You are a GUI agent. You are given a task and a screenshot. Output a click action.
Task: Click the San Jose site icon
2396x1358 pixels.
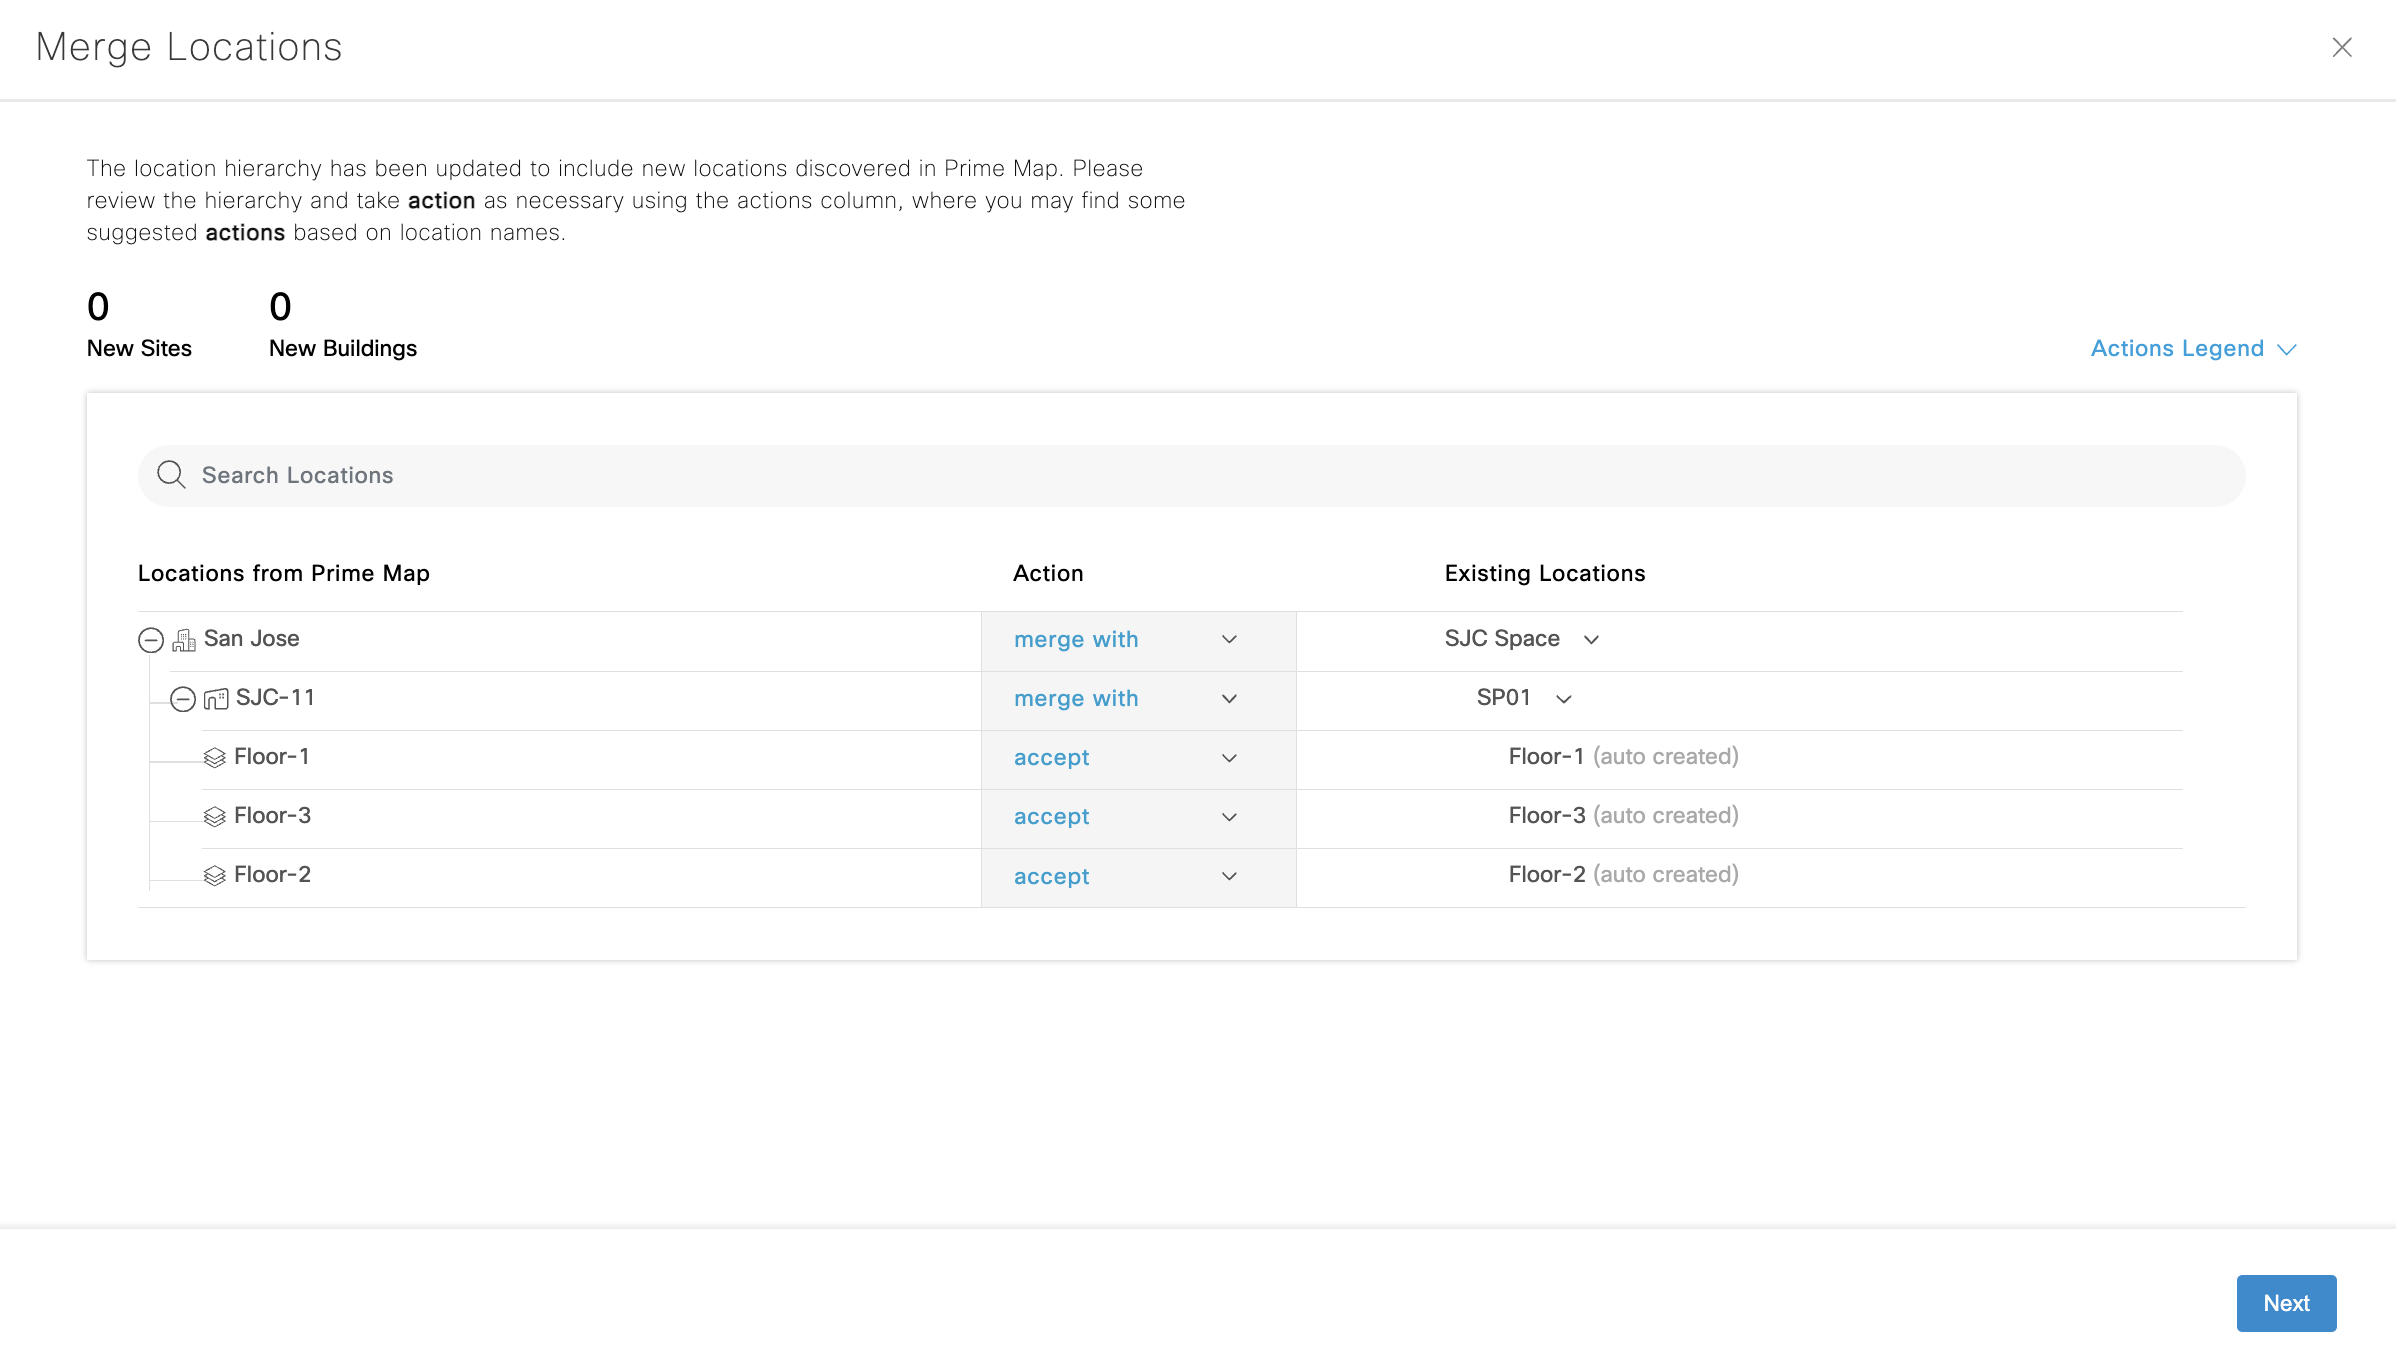click(x=184, y=640)
